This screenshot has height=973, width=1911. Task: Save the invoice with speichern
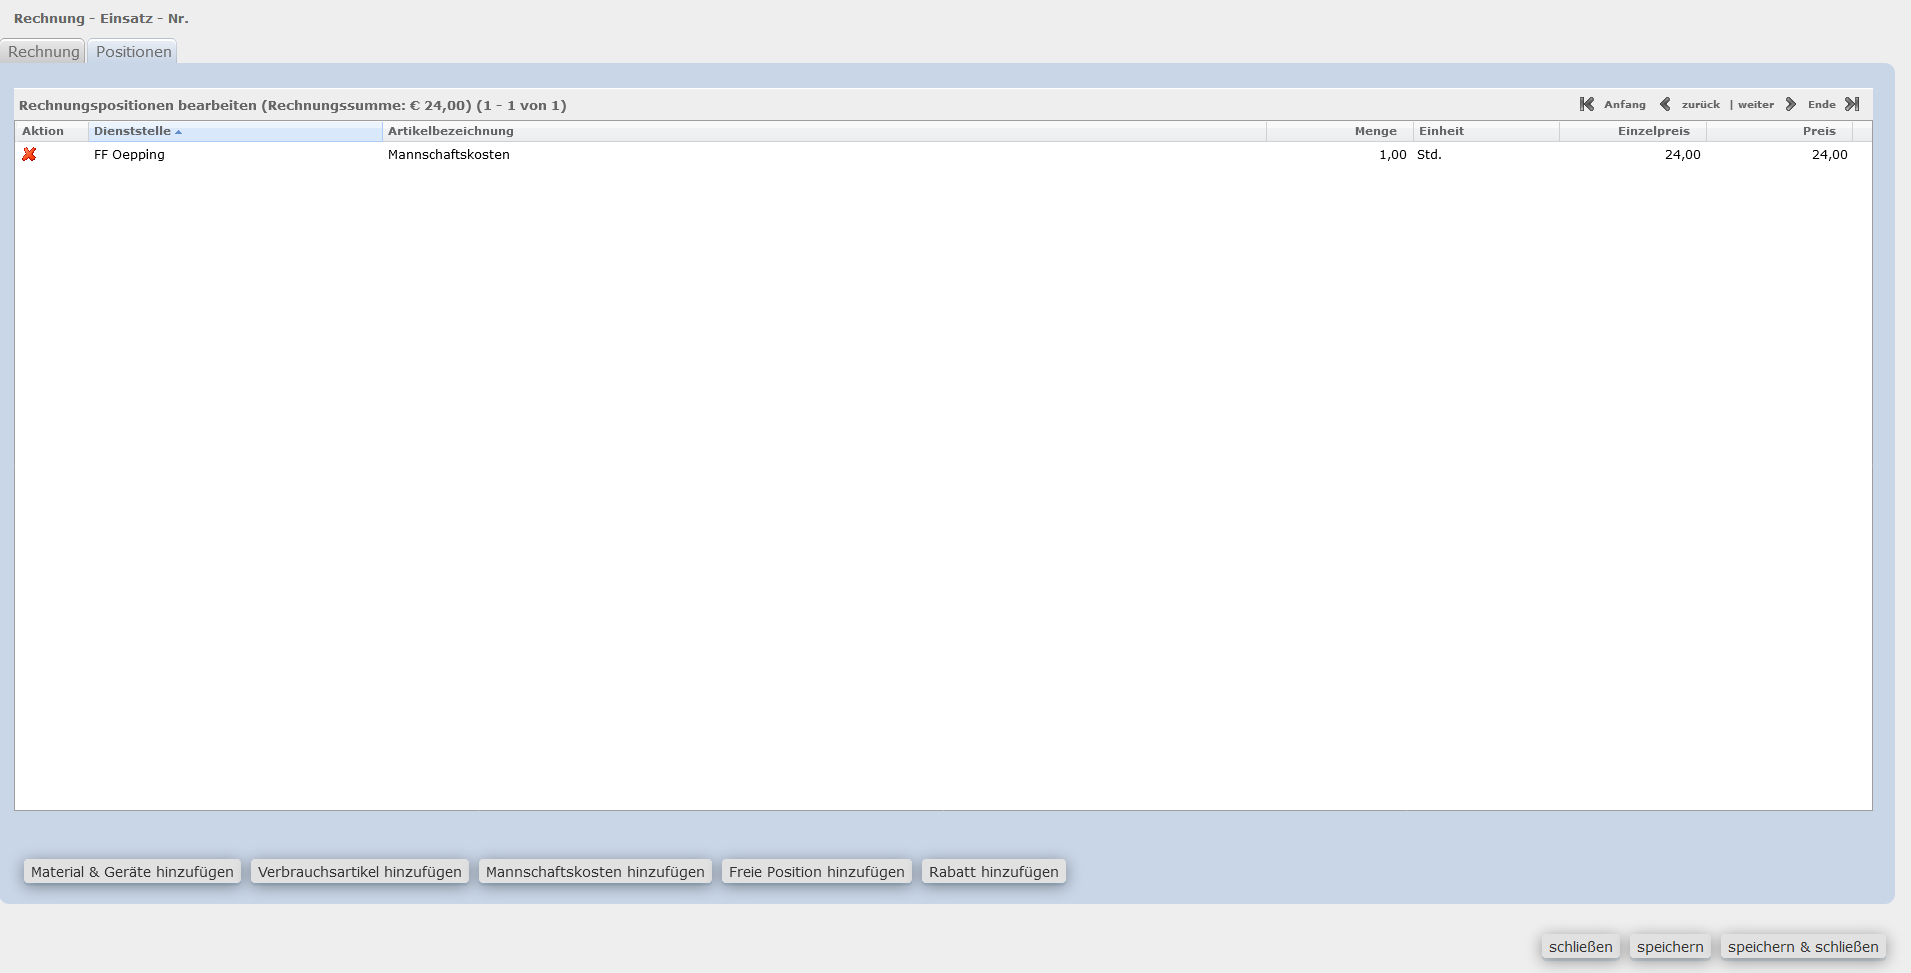point(1670,947)
